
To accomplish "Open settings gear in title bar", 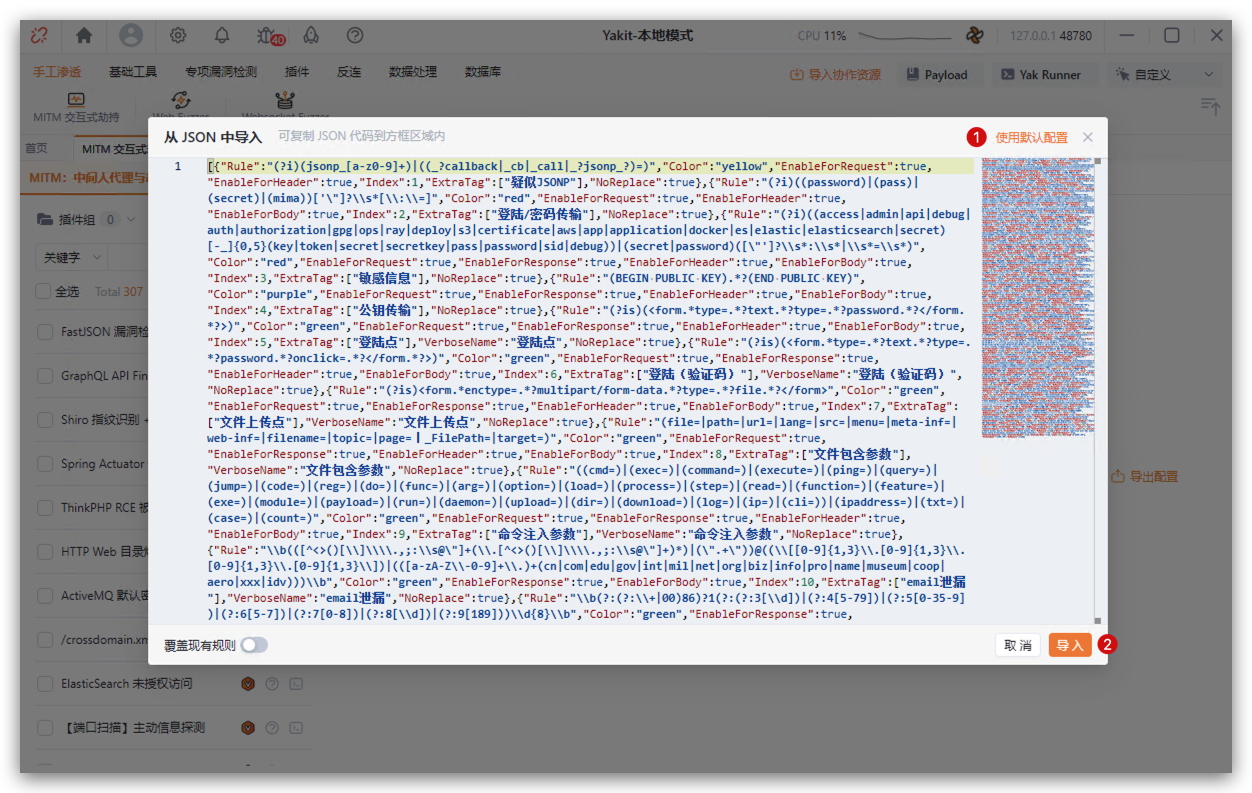I will pyautogui.click(x=178, y=35).
